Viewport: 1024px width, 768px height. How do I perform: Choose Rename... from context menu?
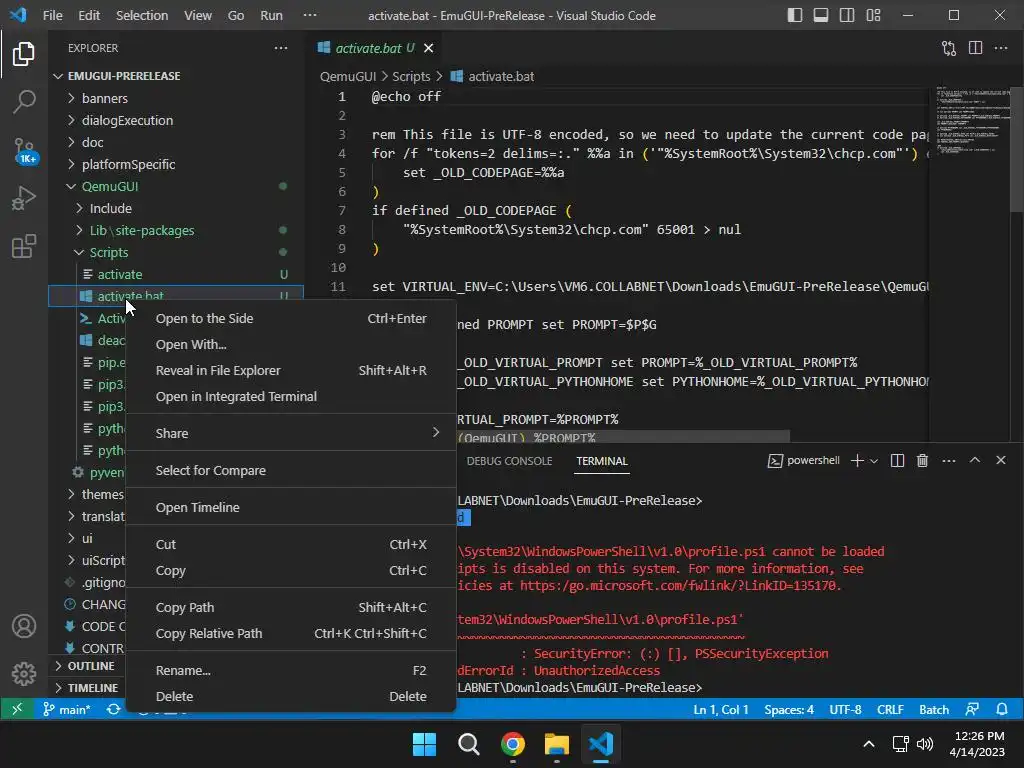coord(291,671)
